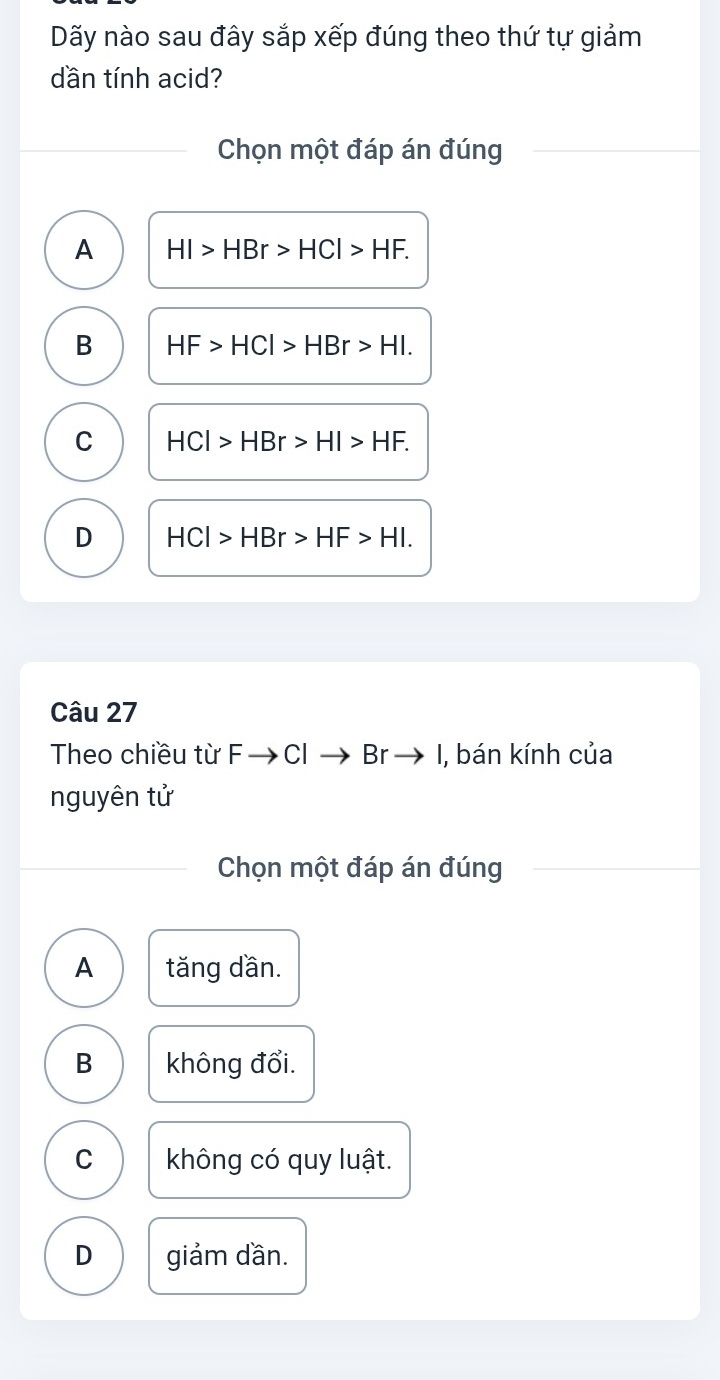This screenshot has height=1380, width=720.
Task: Select circle C for Câu 27
Action: coord(85,1160)
